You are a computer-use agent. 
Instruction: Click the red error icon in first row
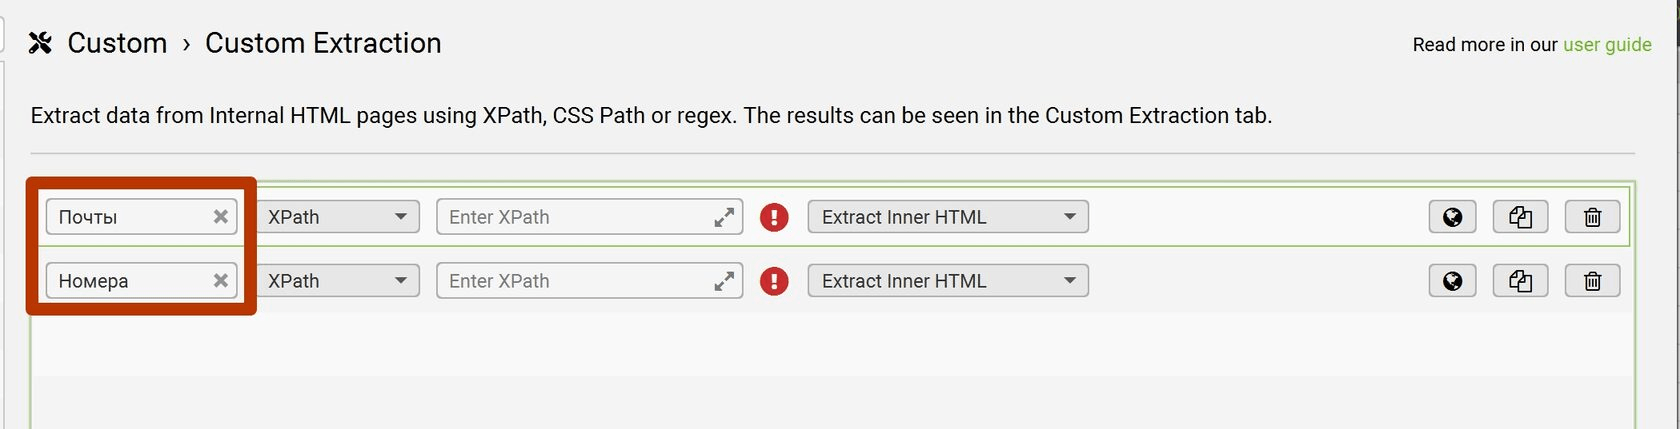click(x=774, y=217)
